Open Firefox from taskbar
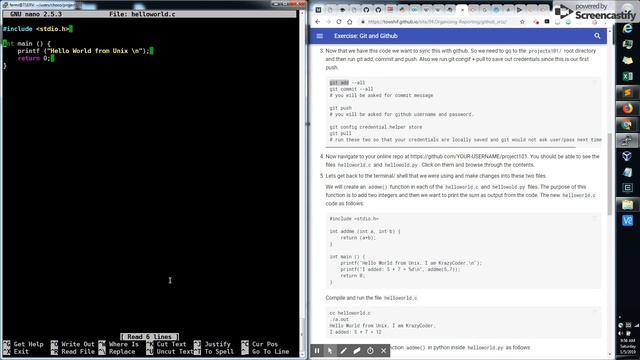640x360 pixels. click(627, 109)
